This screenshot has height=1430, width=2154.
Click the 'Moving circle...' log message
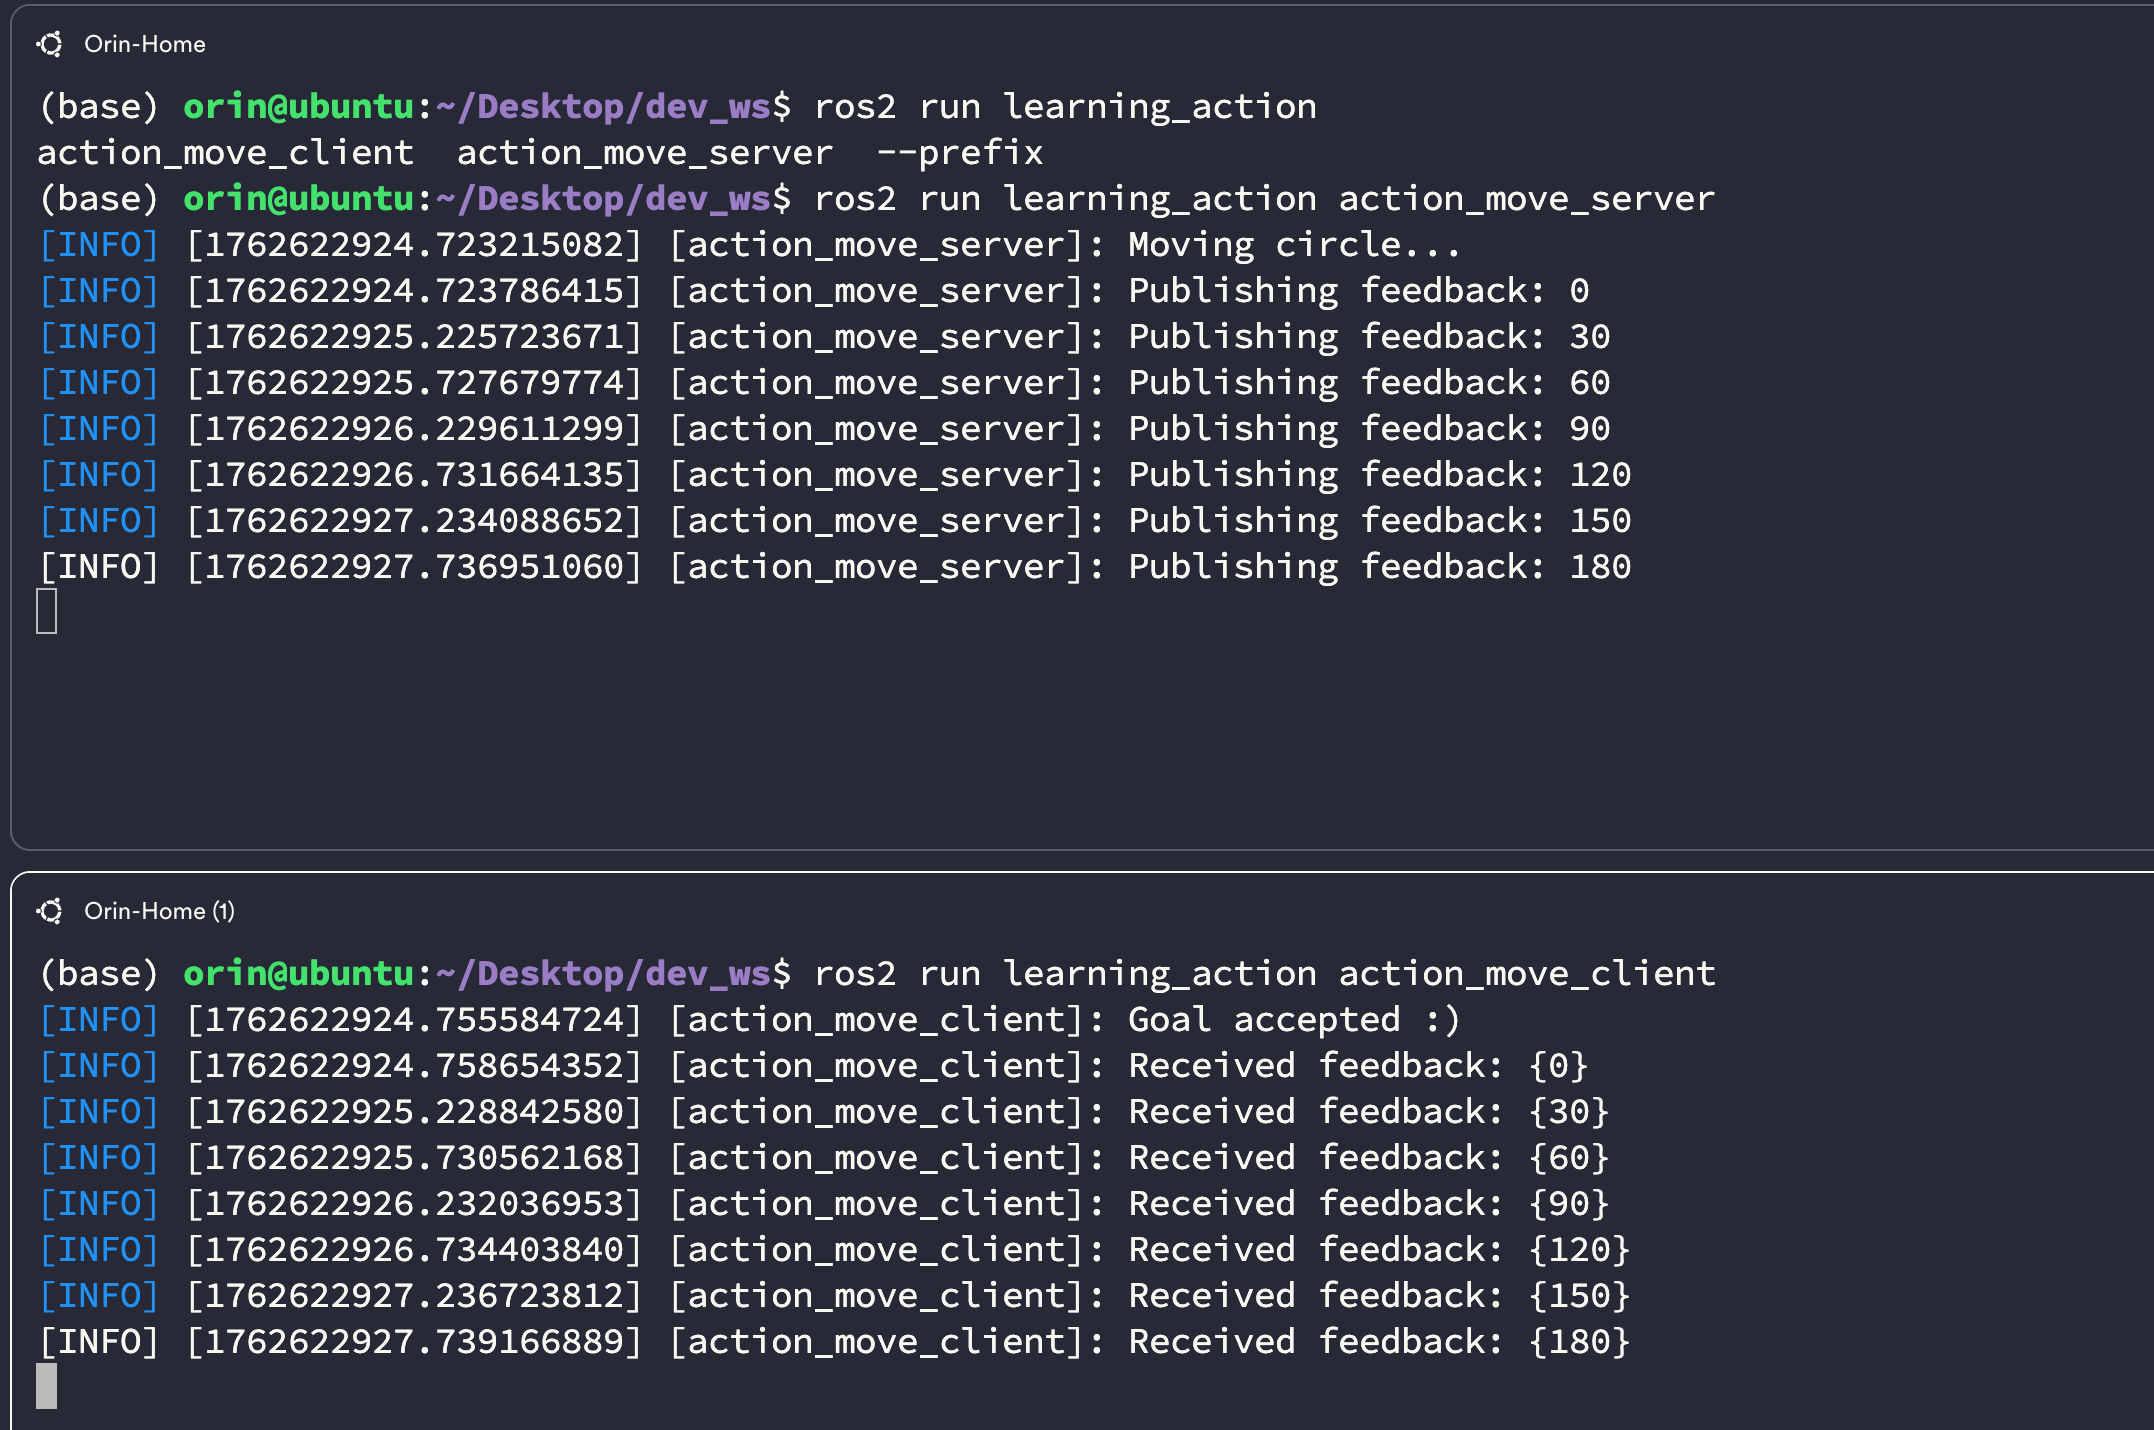coord(1293,245)
